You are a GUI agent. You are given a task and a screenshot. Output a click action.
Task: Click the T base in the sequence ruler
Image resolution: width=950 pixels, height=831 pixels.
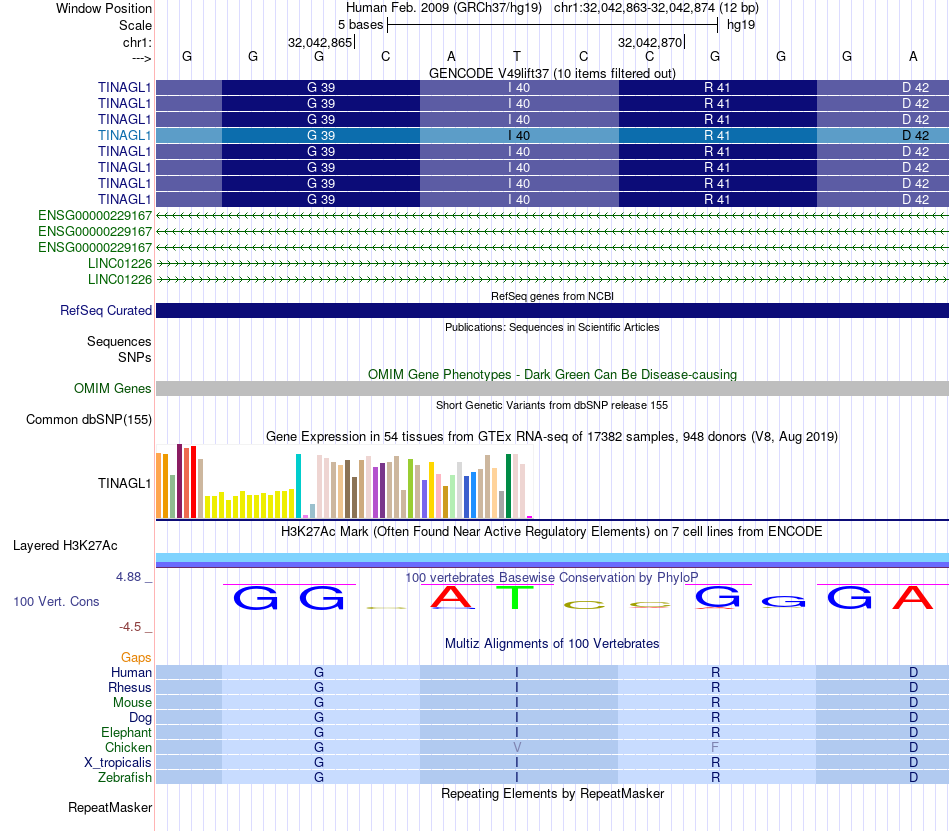[x=517, y=56]
